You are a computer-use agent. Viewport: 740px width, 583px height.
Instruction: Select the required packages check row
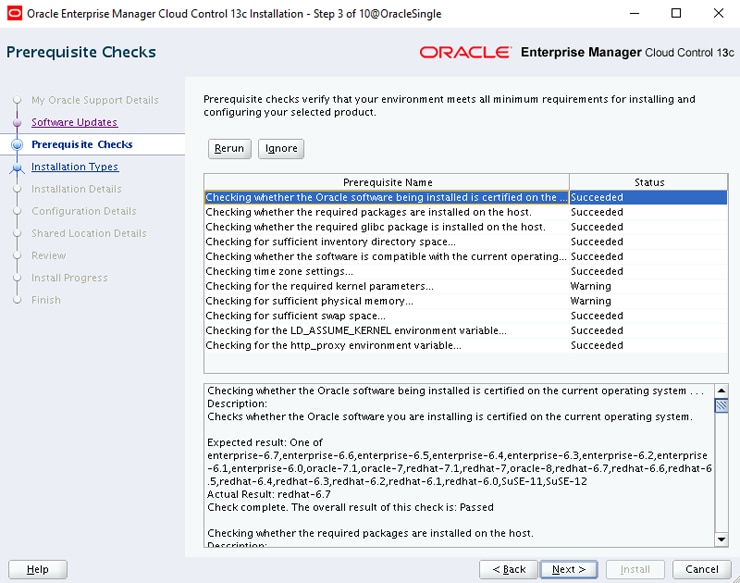[466, 212]
